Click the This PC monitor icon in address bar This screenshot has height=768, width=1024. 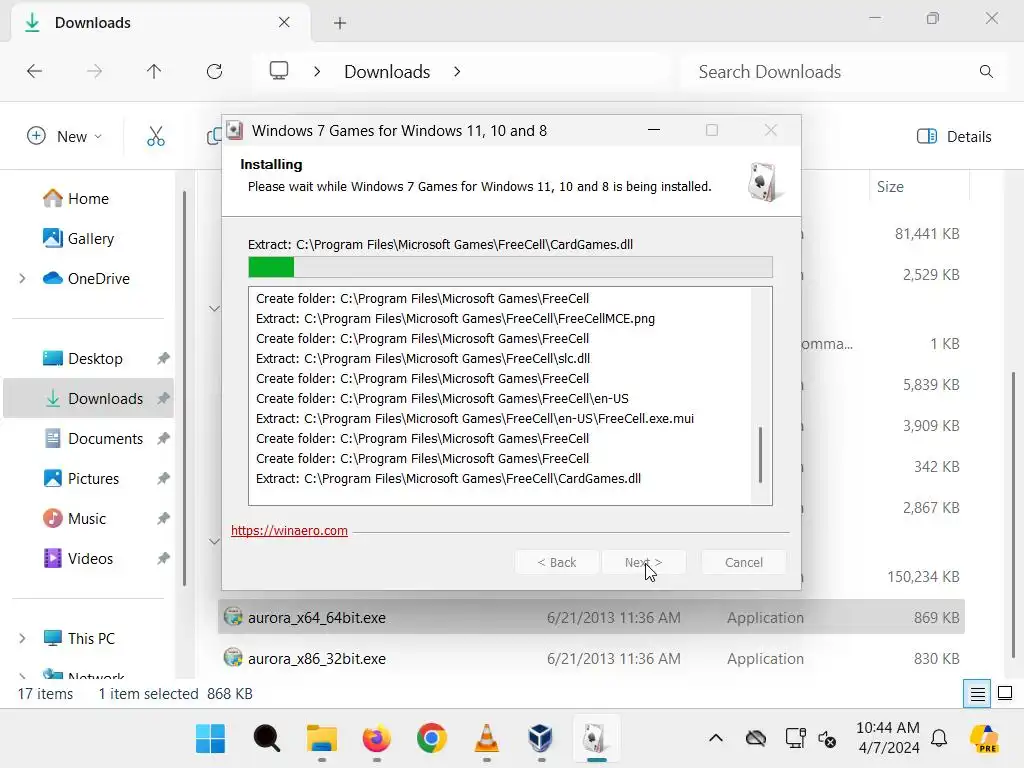pyautogui.click(x=279, y=71)
